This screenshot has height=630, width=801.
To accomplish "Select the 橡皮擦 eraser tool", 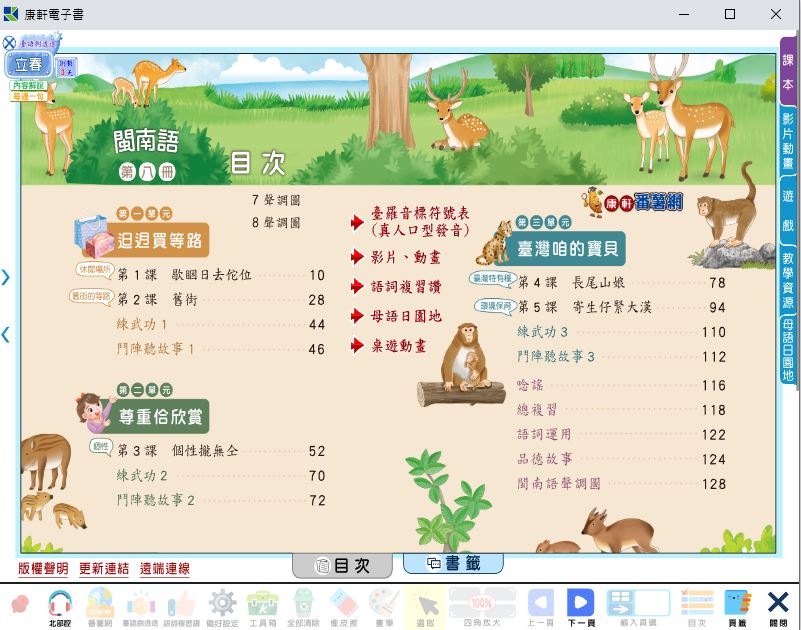I will (x=344, y=608).
